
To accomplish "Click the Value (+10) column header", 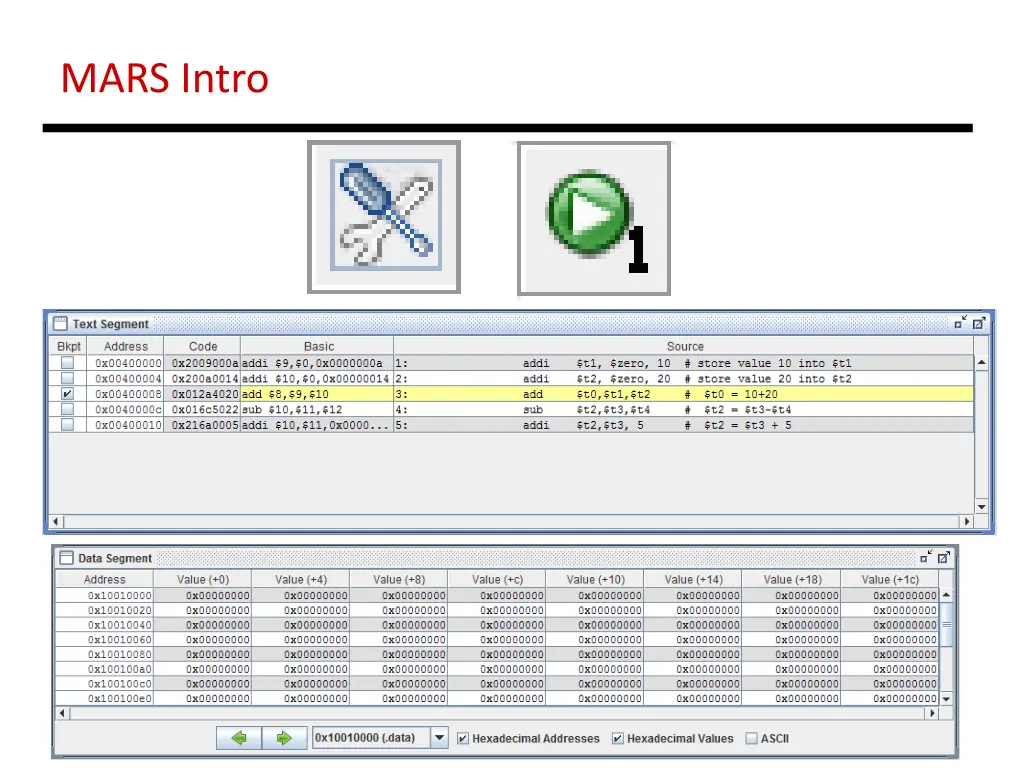I will coord(595,579).
